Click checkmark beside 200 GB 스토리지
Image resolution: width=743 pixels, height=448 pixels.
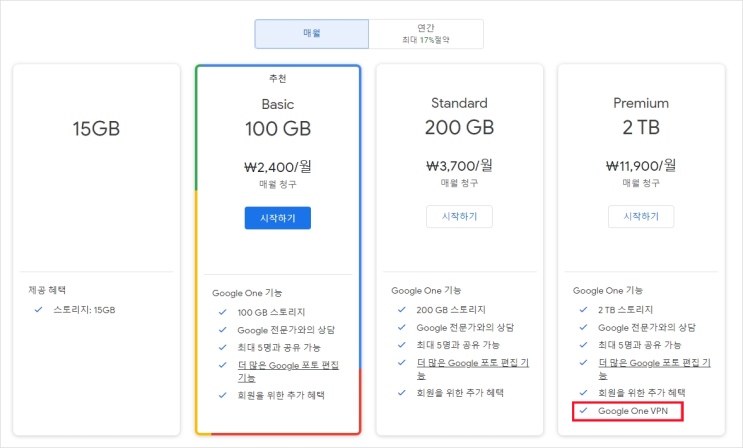(x=402, y=310)
